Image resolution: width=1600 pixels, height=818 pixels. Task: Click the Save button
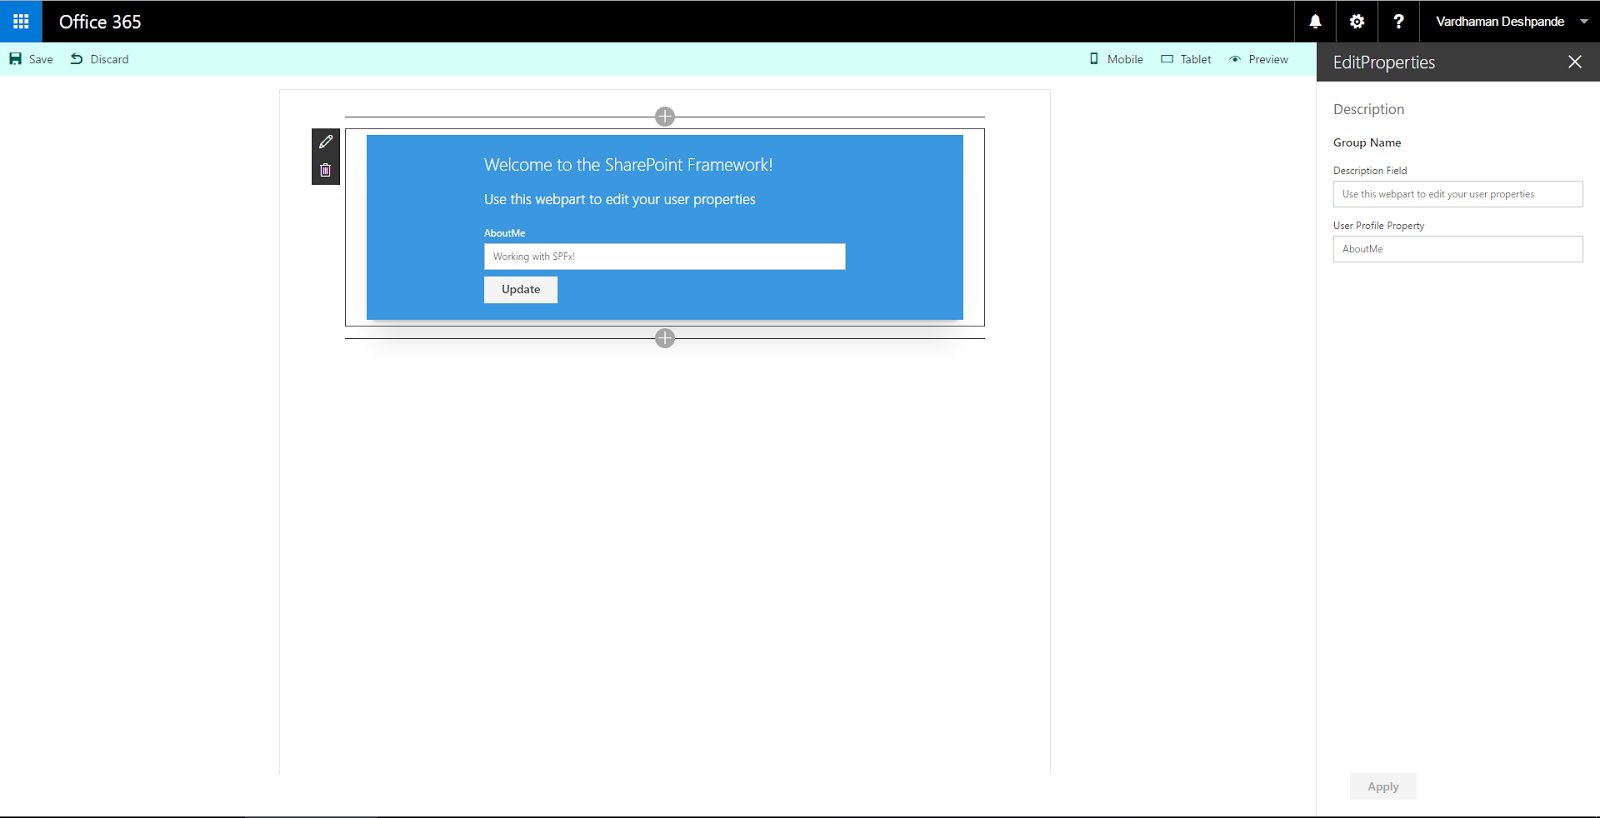click(31, 59)
